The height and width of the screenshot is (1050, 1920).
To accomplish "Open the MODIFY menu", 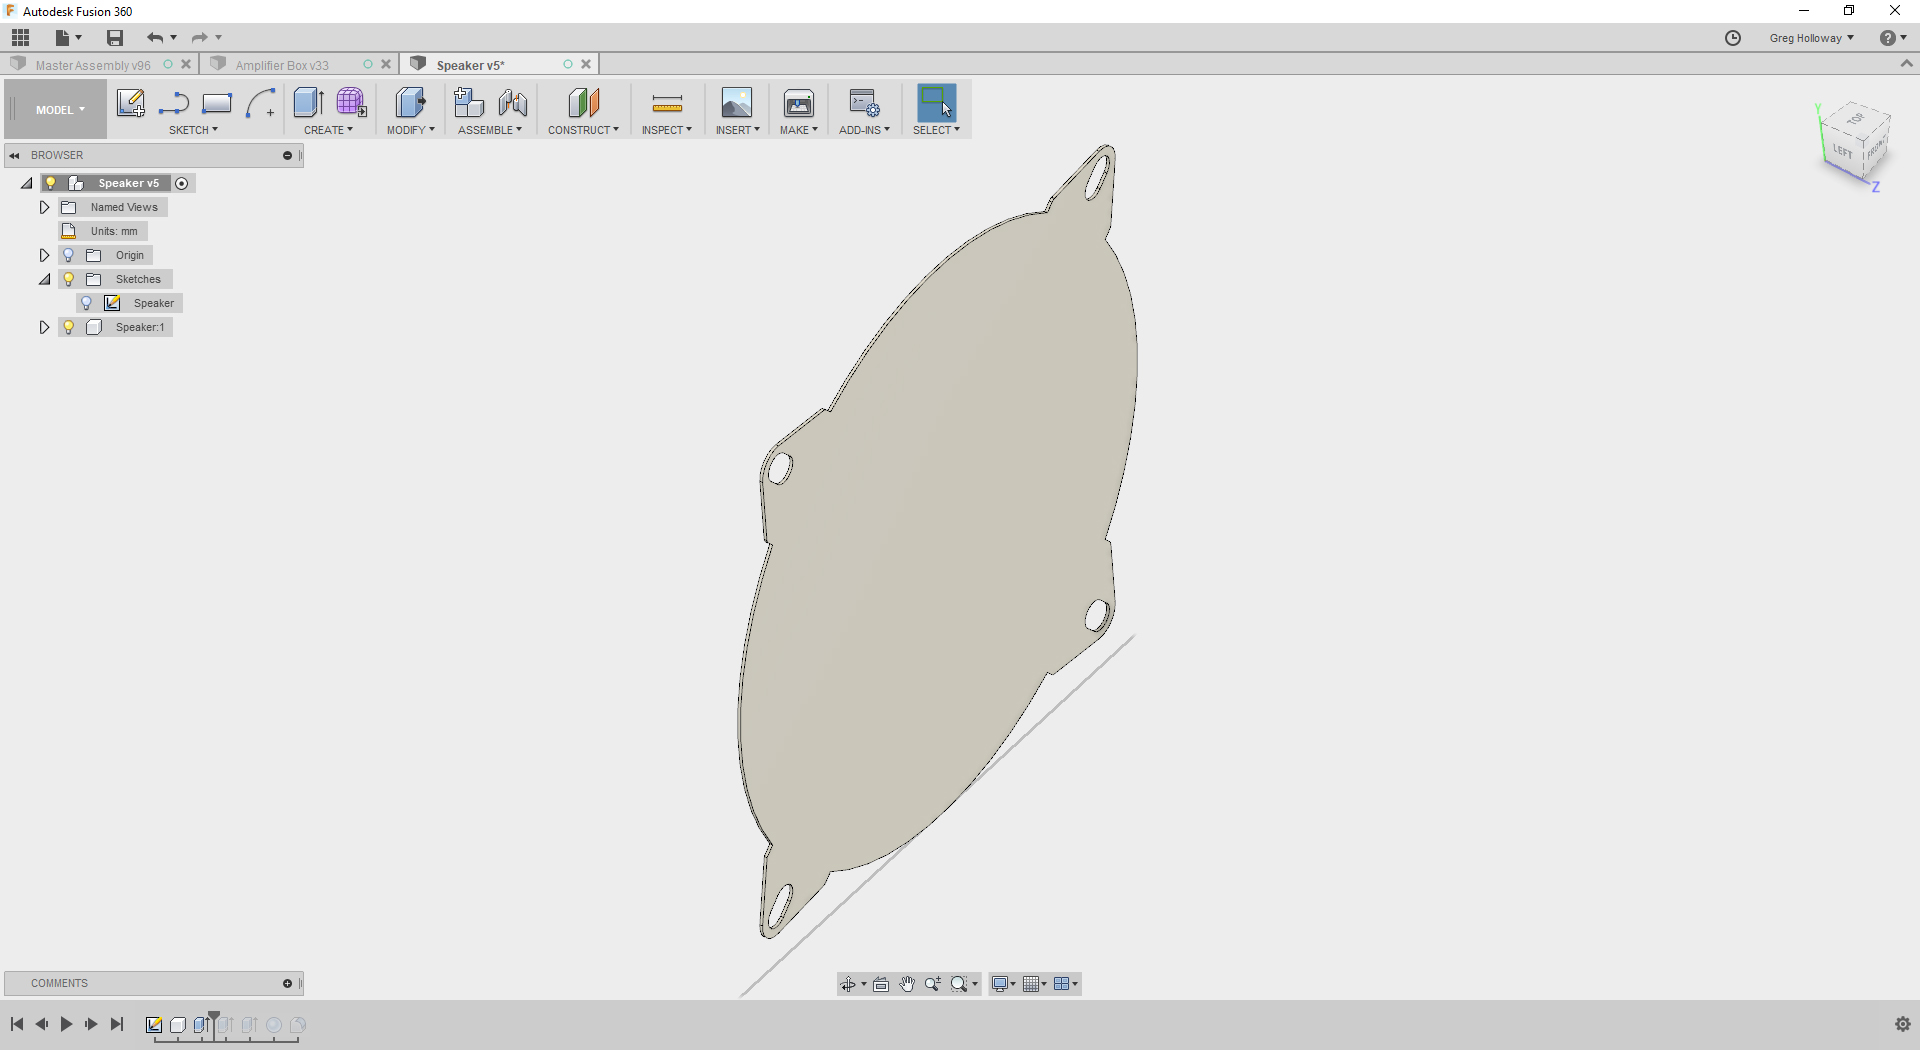I will coord(410,130).
